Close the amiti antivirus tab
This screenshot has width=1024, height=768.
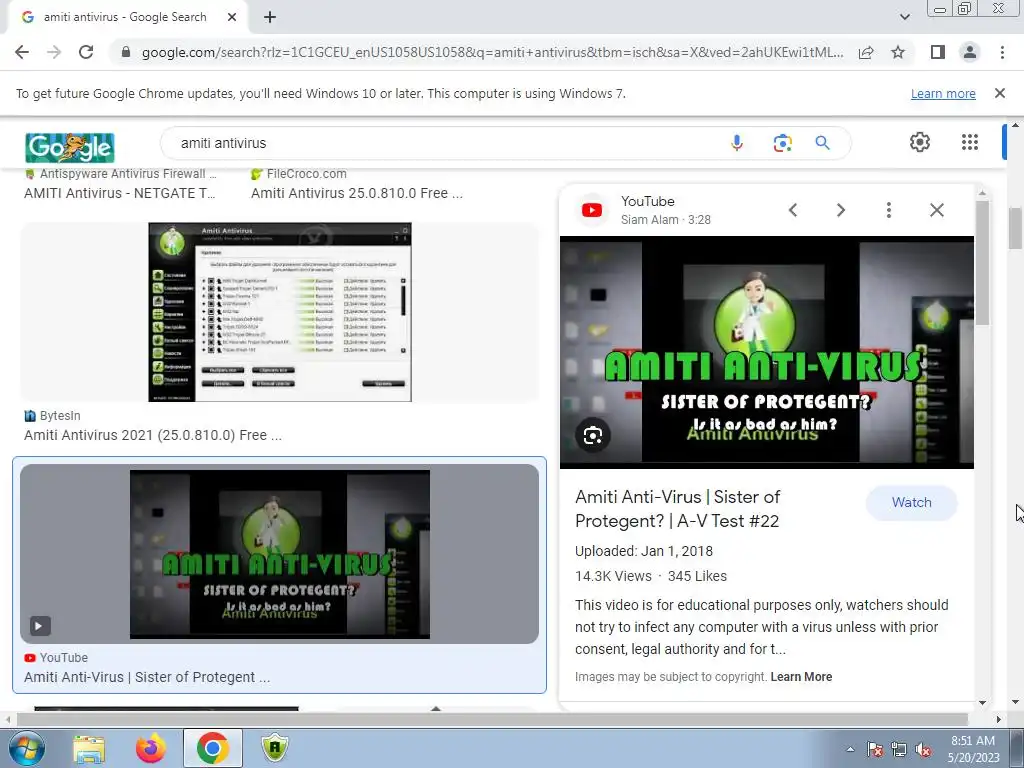click(232, 17)
